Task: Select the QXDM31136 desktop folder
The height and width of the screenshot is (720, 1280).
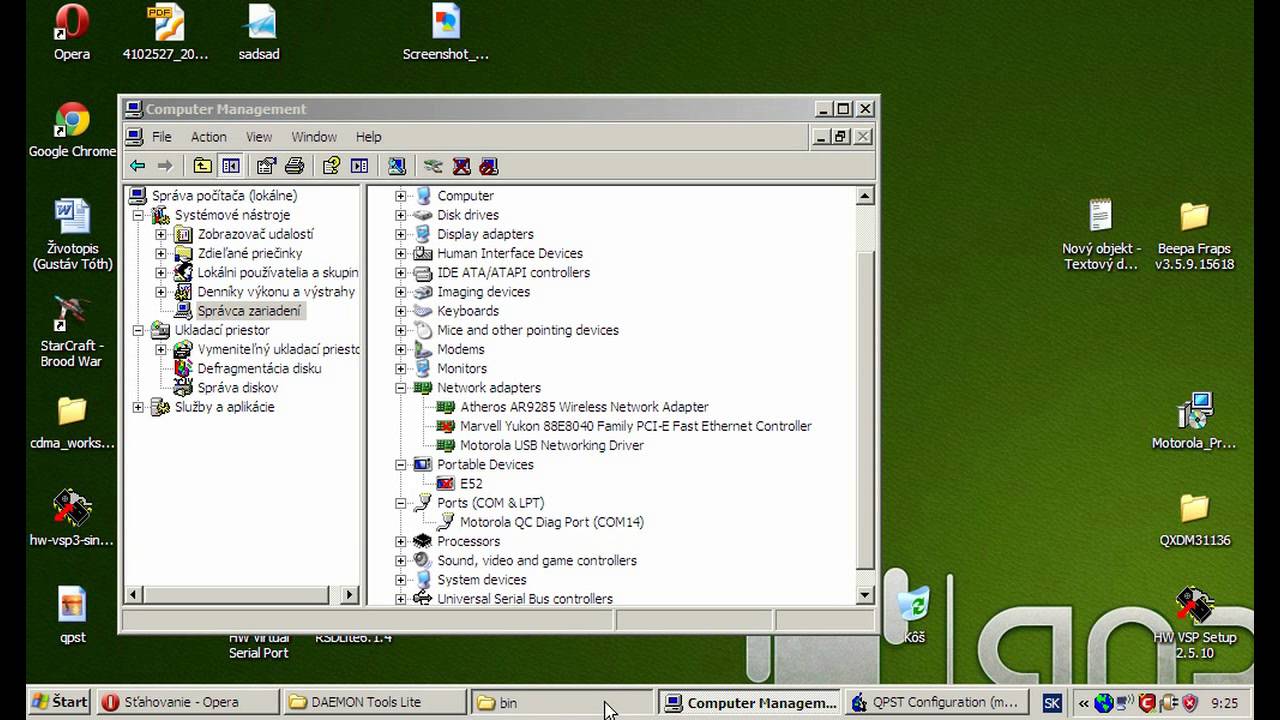Action: (x=1194, y=520)
